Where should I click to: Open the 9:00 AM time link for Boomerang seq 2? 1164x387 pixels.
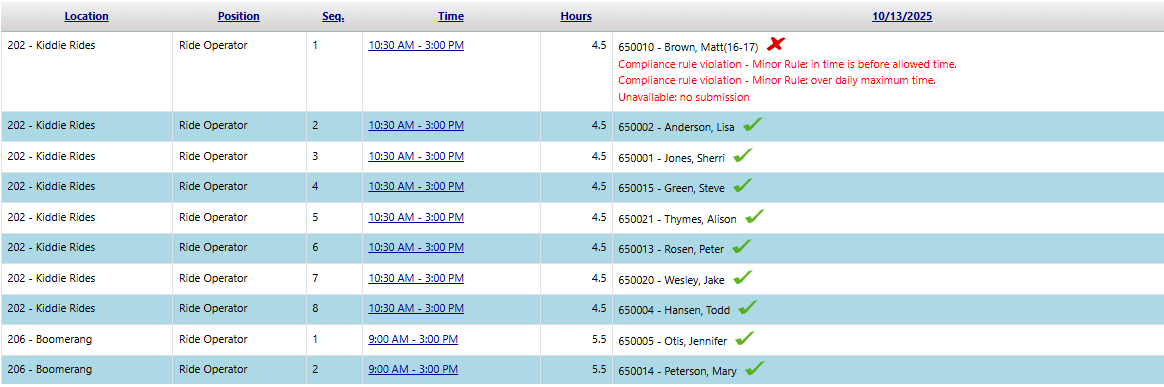click(x=413, y=369)
